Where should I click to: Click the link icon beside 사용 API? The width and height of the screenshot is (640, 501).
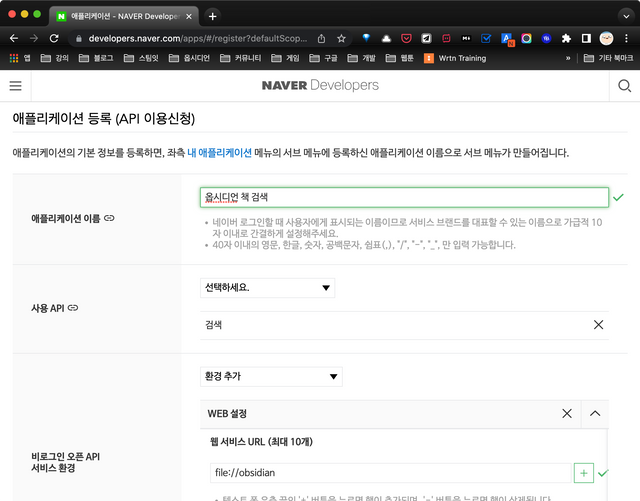coord(73,308)
